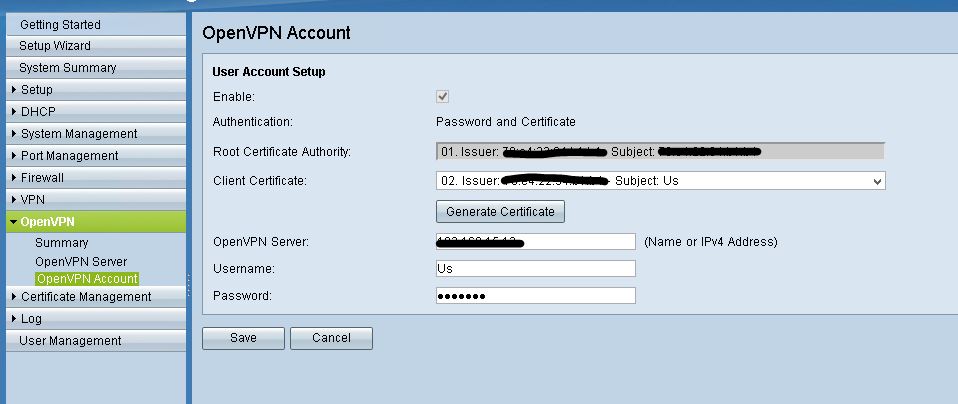Click the Password field

click(536, 296)
